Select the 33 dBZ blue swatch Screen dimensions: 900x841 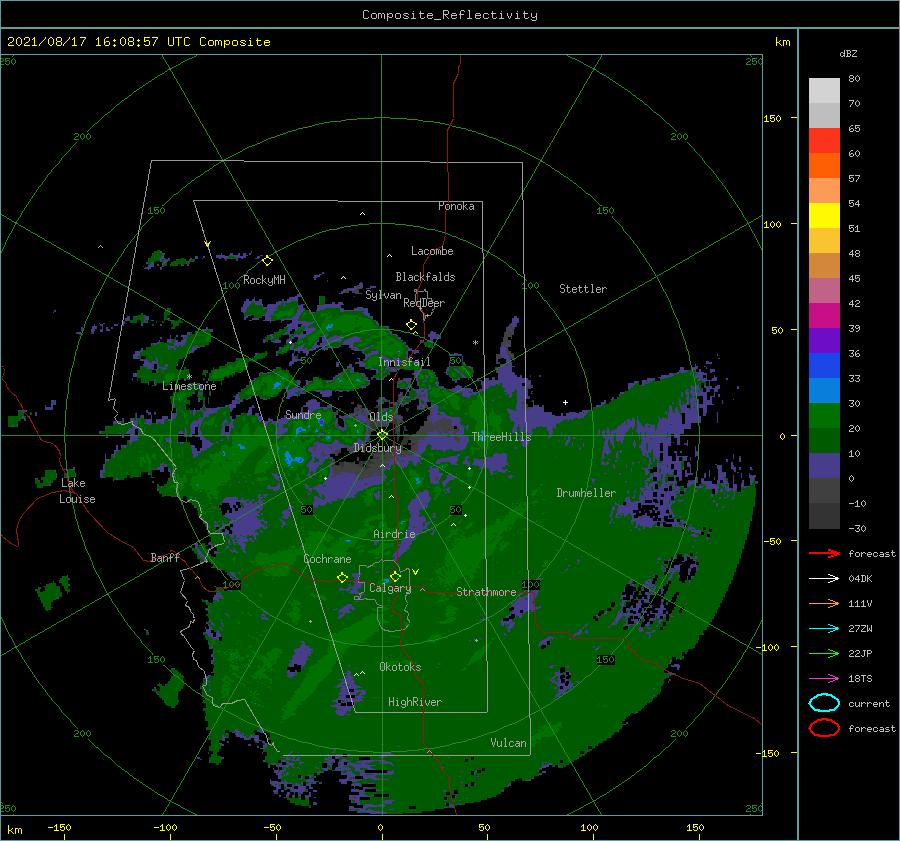click(824, 365)
